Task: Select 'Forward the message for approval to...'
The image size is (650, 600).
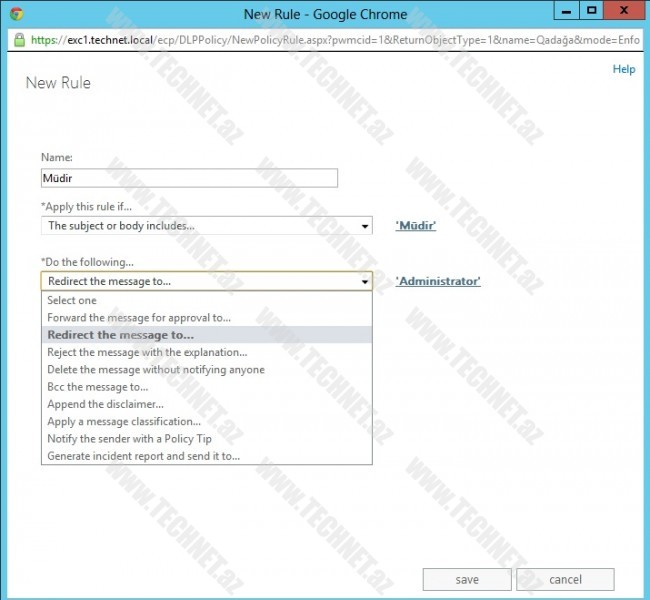Action: [139, 318]
